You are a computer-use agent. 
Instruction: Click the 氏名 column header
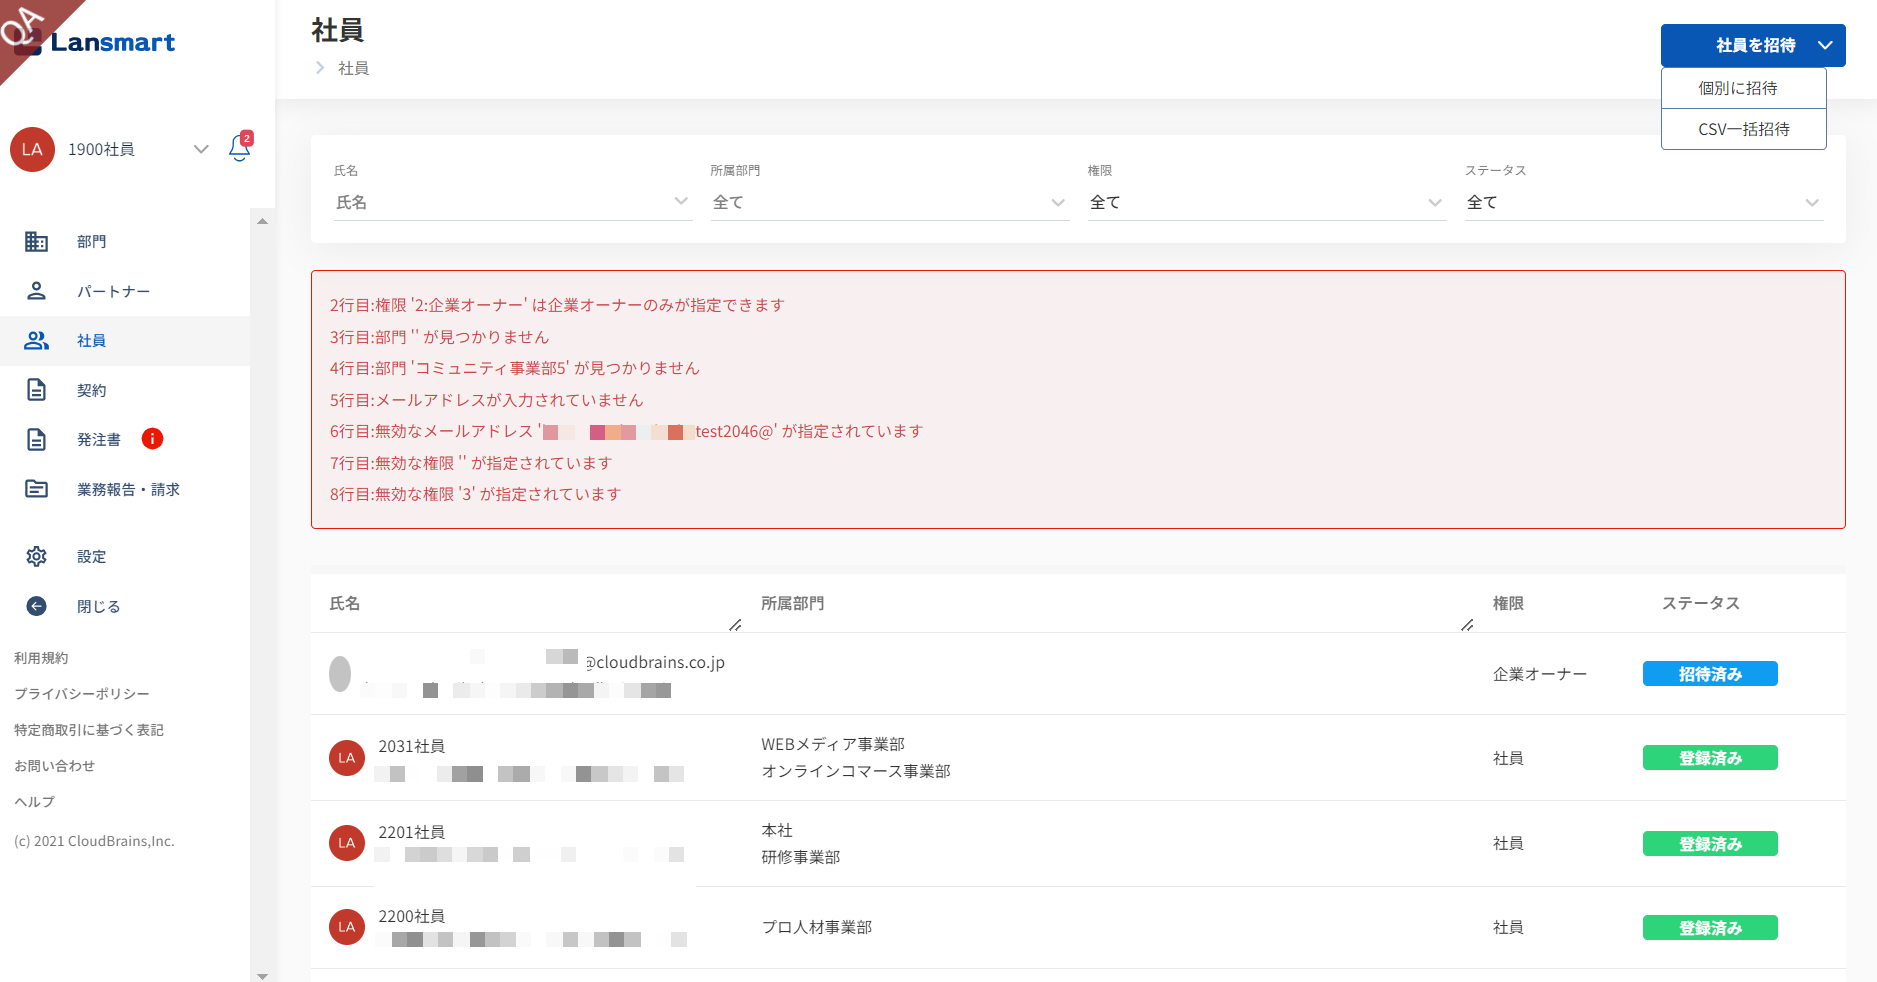coord(345,603)
